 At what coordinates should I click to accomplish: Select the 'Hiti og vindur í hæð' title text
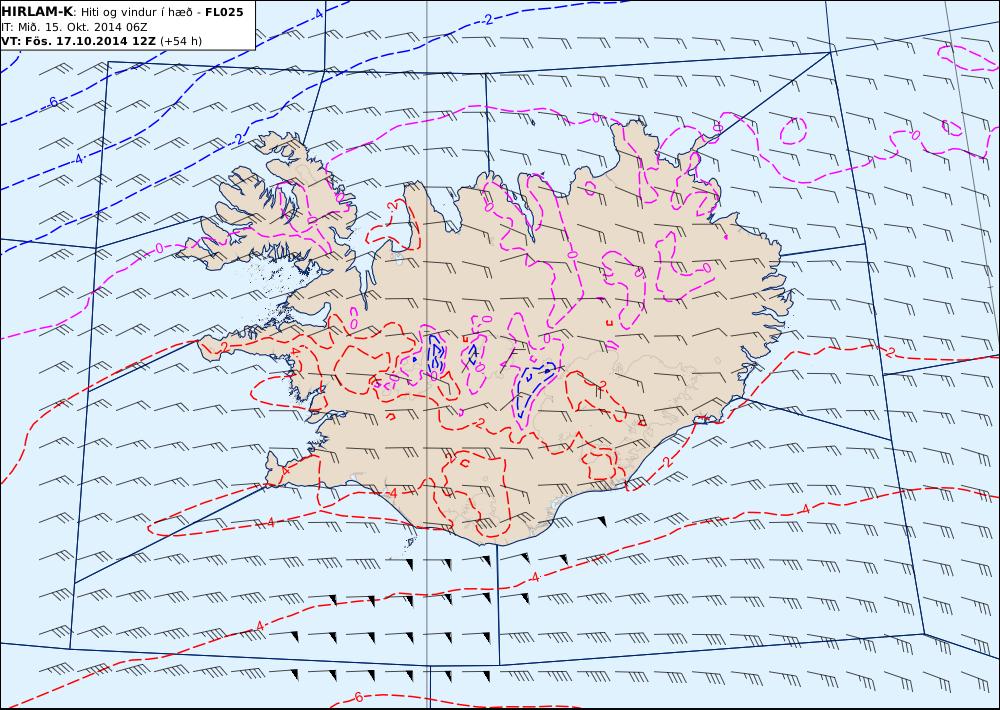pos(136,13)
